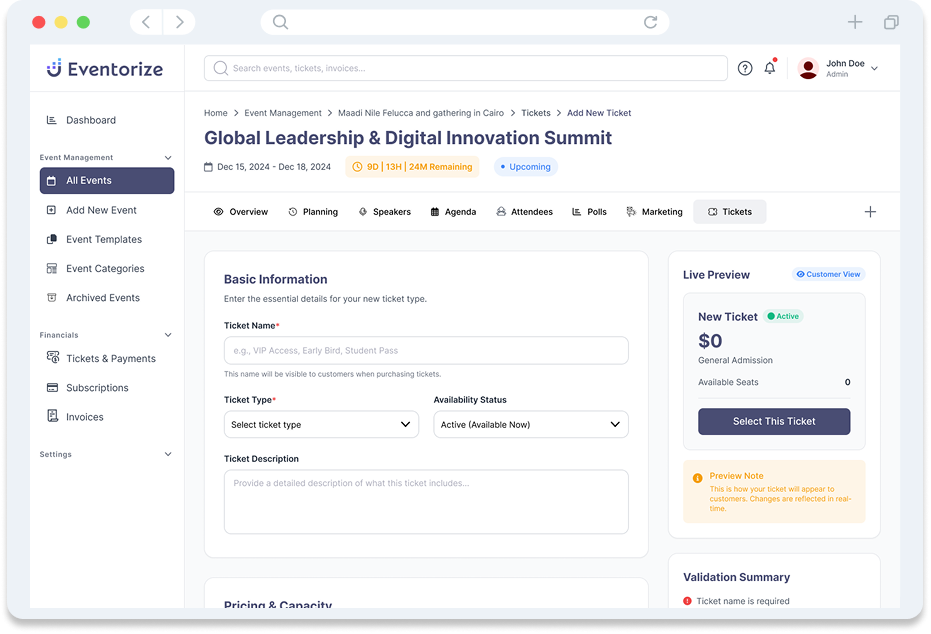Expand the John Doe account menu
The image size is (931, 634).
coord(874,68)
